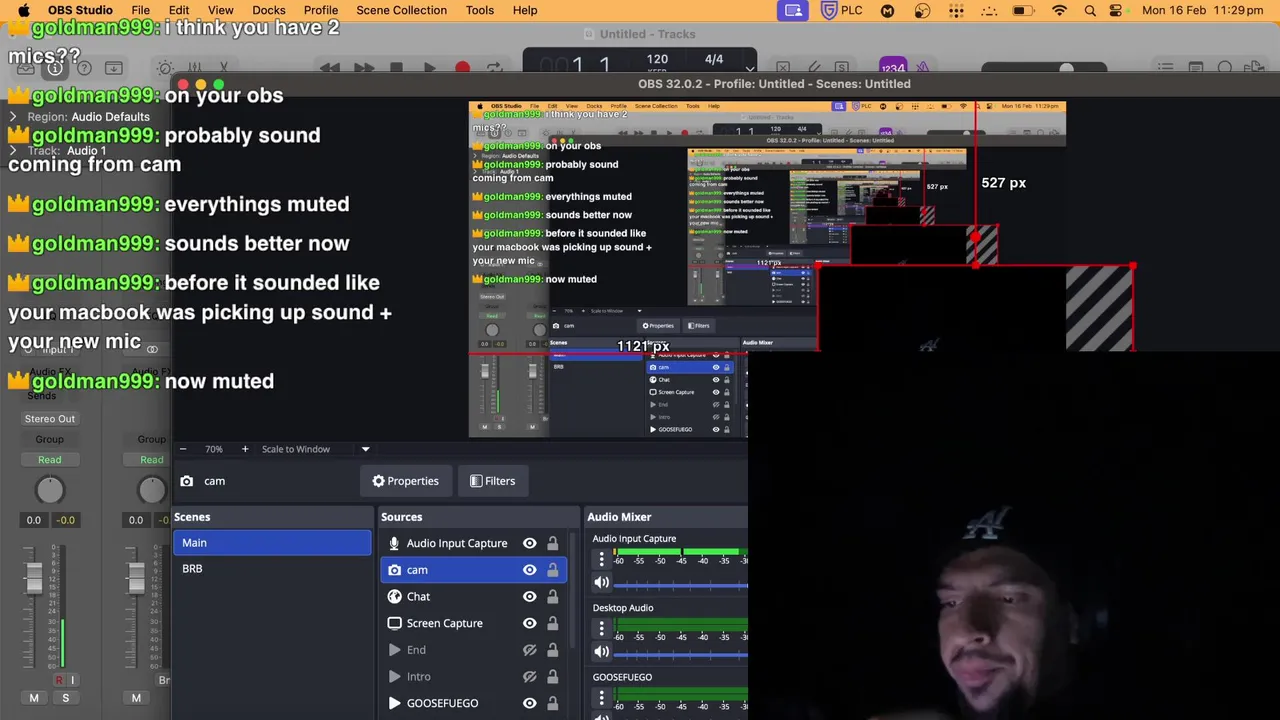Open cam source Properties
Viewport: 1280px width, 720px height.
(x=405, y=481)
